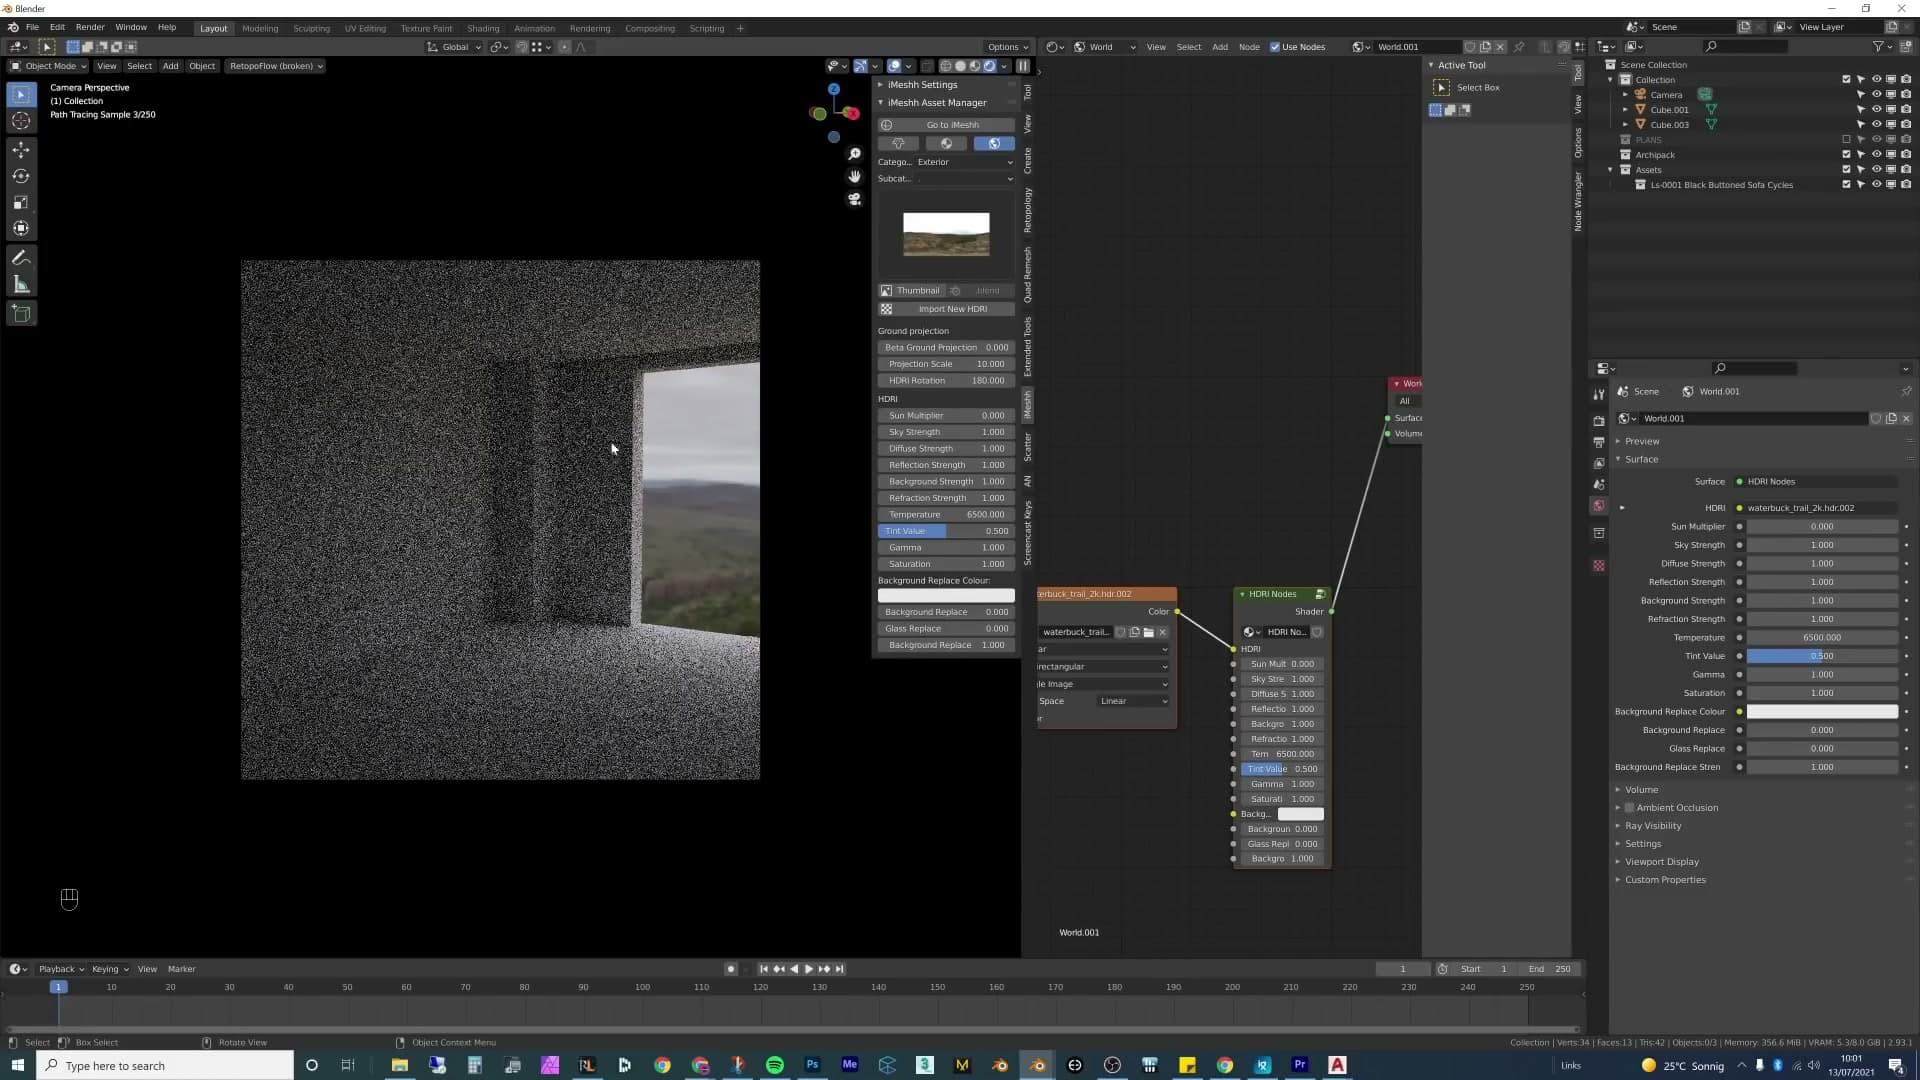Hide Cube.003 with its eye icon
The height and width of the screenshot is (1080, 1920).
[1876, 125]
